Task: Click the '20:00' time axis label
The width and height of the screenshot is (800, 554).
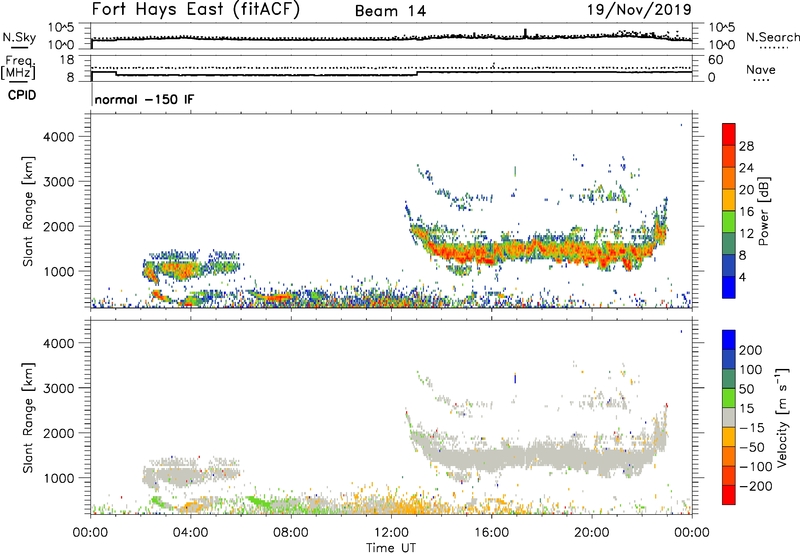Action: tap(592, 533)
